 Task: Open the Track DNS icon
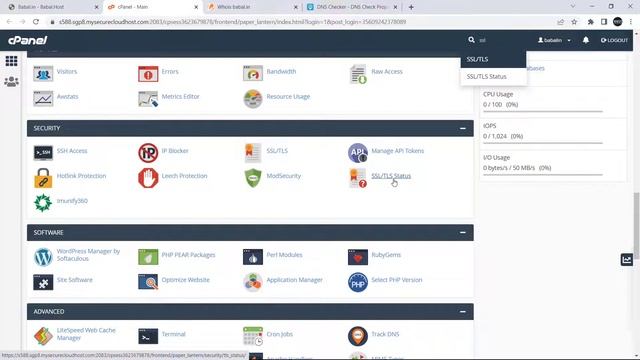pyautogui.click(x=358, y=336)
